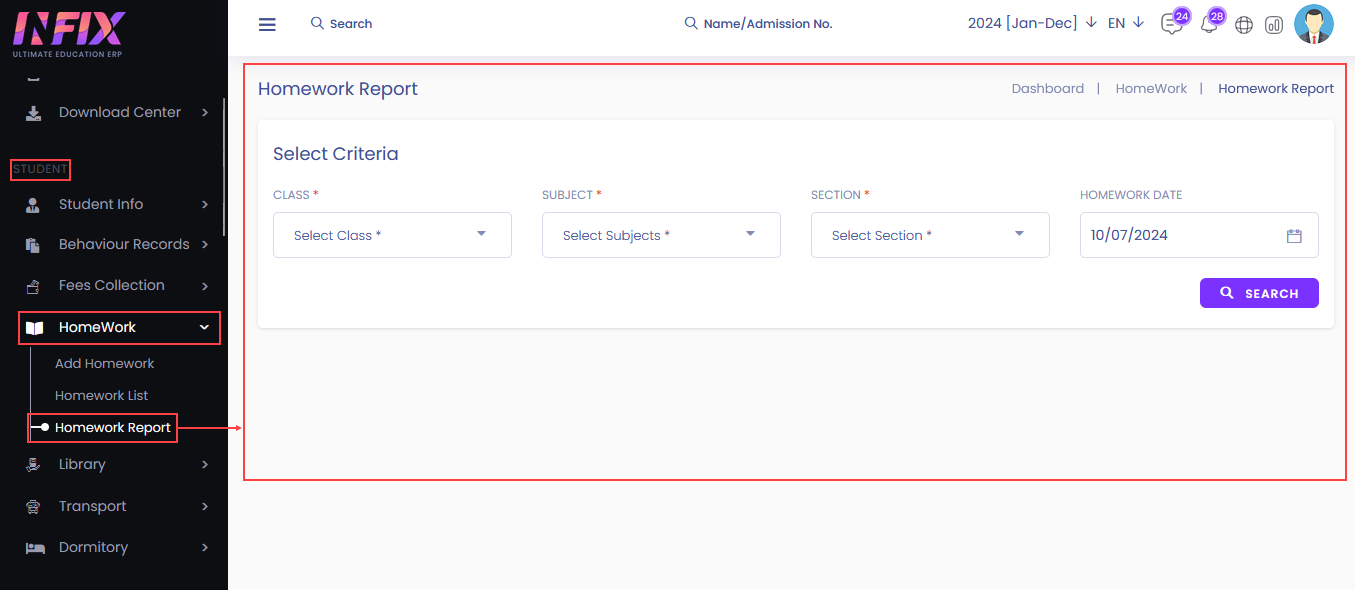Image resolution: width=1355 pixels, height=590 pixels.
Task: Click the Library icon
Action: pos(34,465)
